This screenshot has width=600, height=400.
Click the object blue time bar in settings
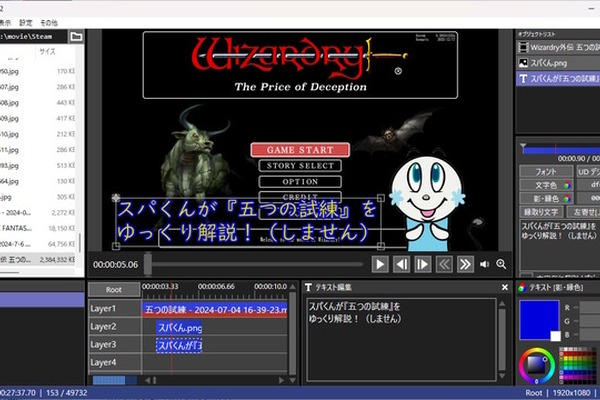(561, 150)
